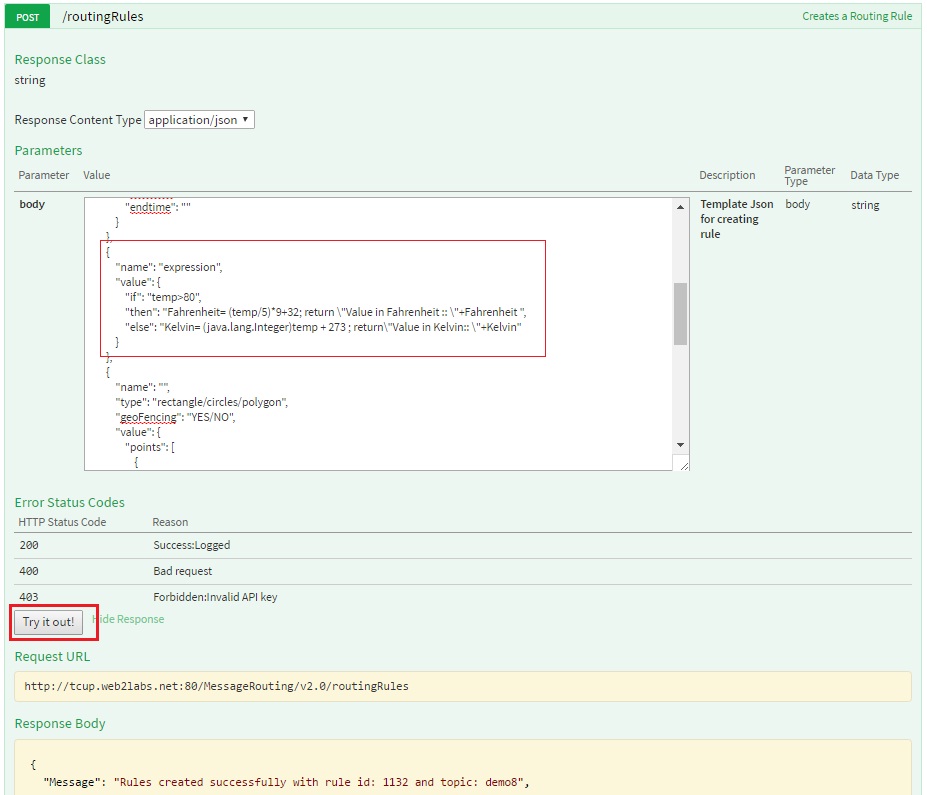Click 'Success:Logged' reason text
927x795 pixels.
tap(192, 545)
